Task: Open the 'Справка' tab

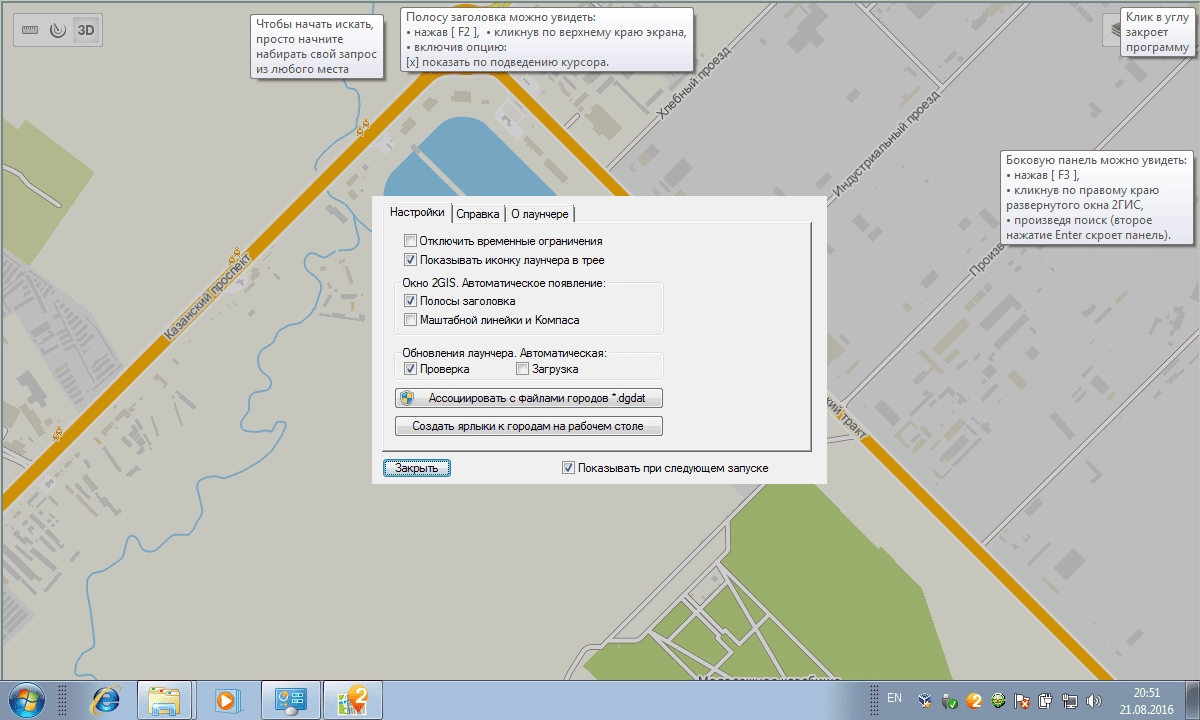Action: point(477,214)
